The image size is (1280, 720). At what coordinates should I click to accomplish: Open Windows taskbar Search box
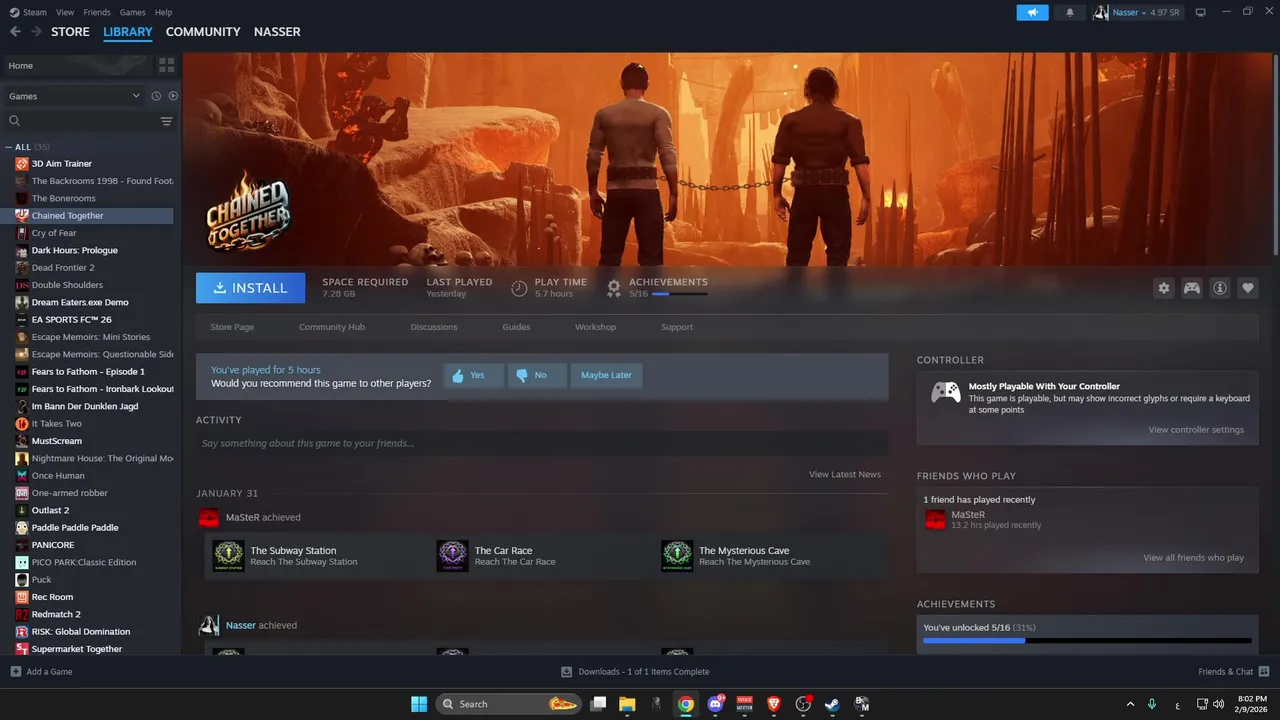pyautogui.click(x=510, y=704)
